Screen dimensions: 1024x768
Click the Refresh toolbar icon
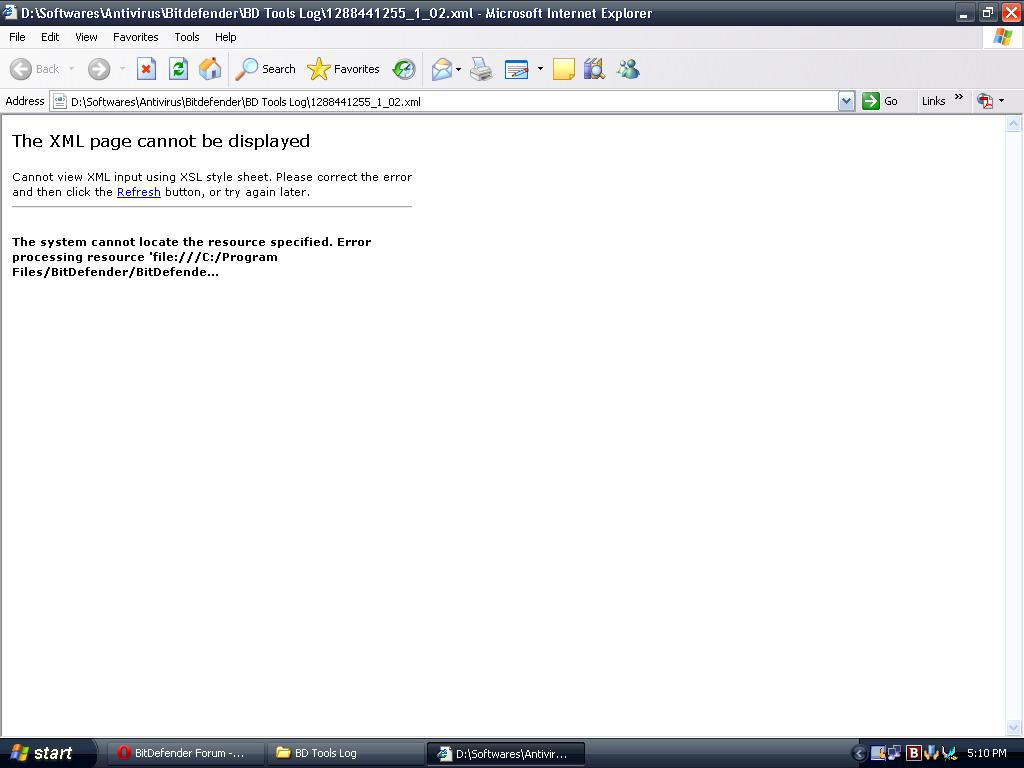point(178,69)
